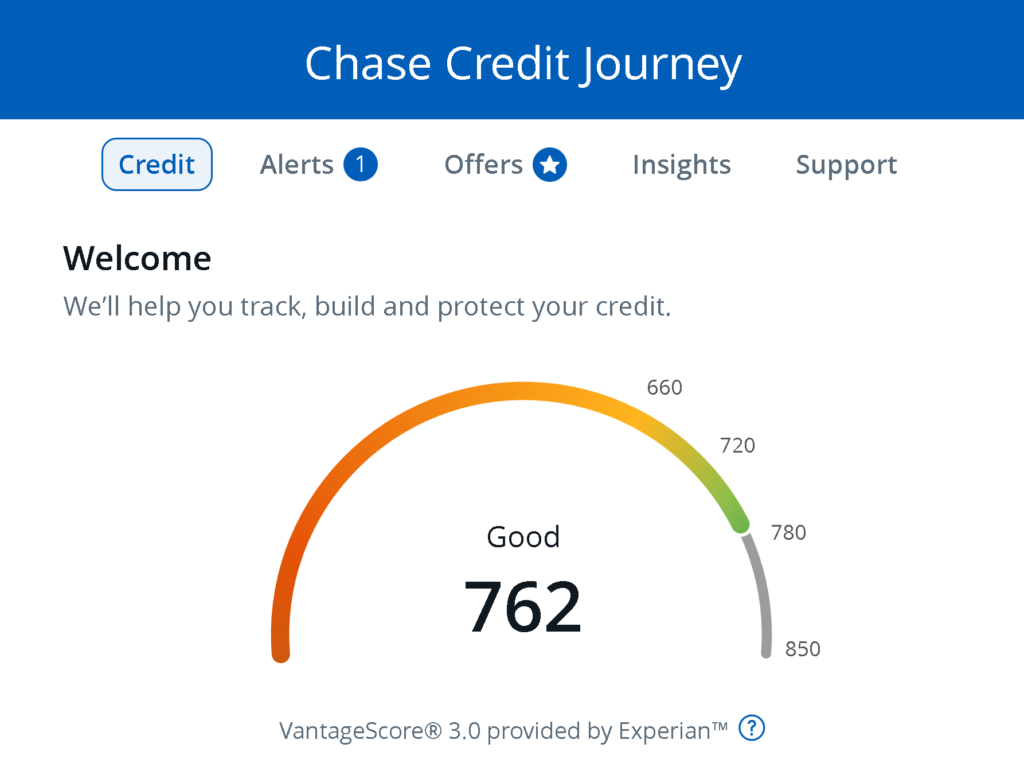Click the track, build and protect subtitle
Image resolution: width=1024 pixels, height=775 pixels.
[x=367, y=306]
